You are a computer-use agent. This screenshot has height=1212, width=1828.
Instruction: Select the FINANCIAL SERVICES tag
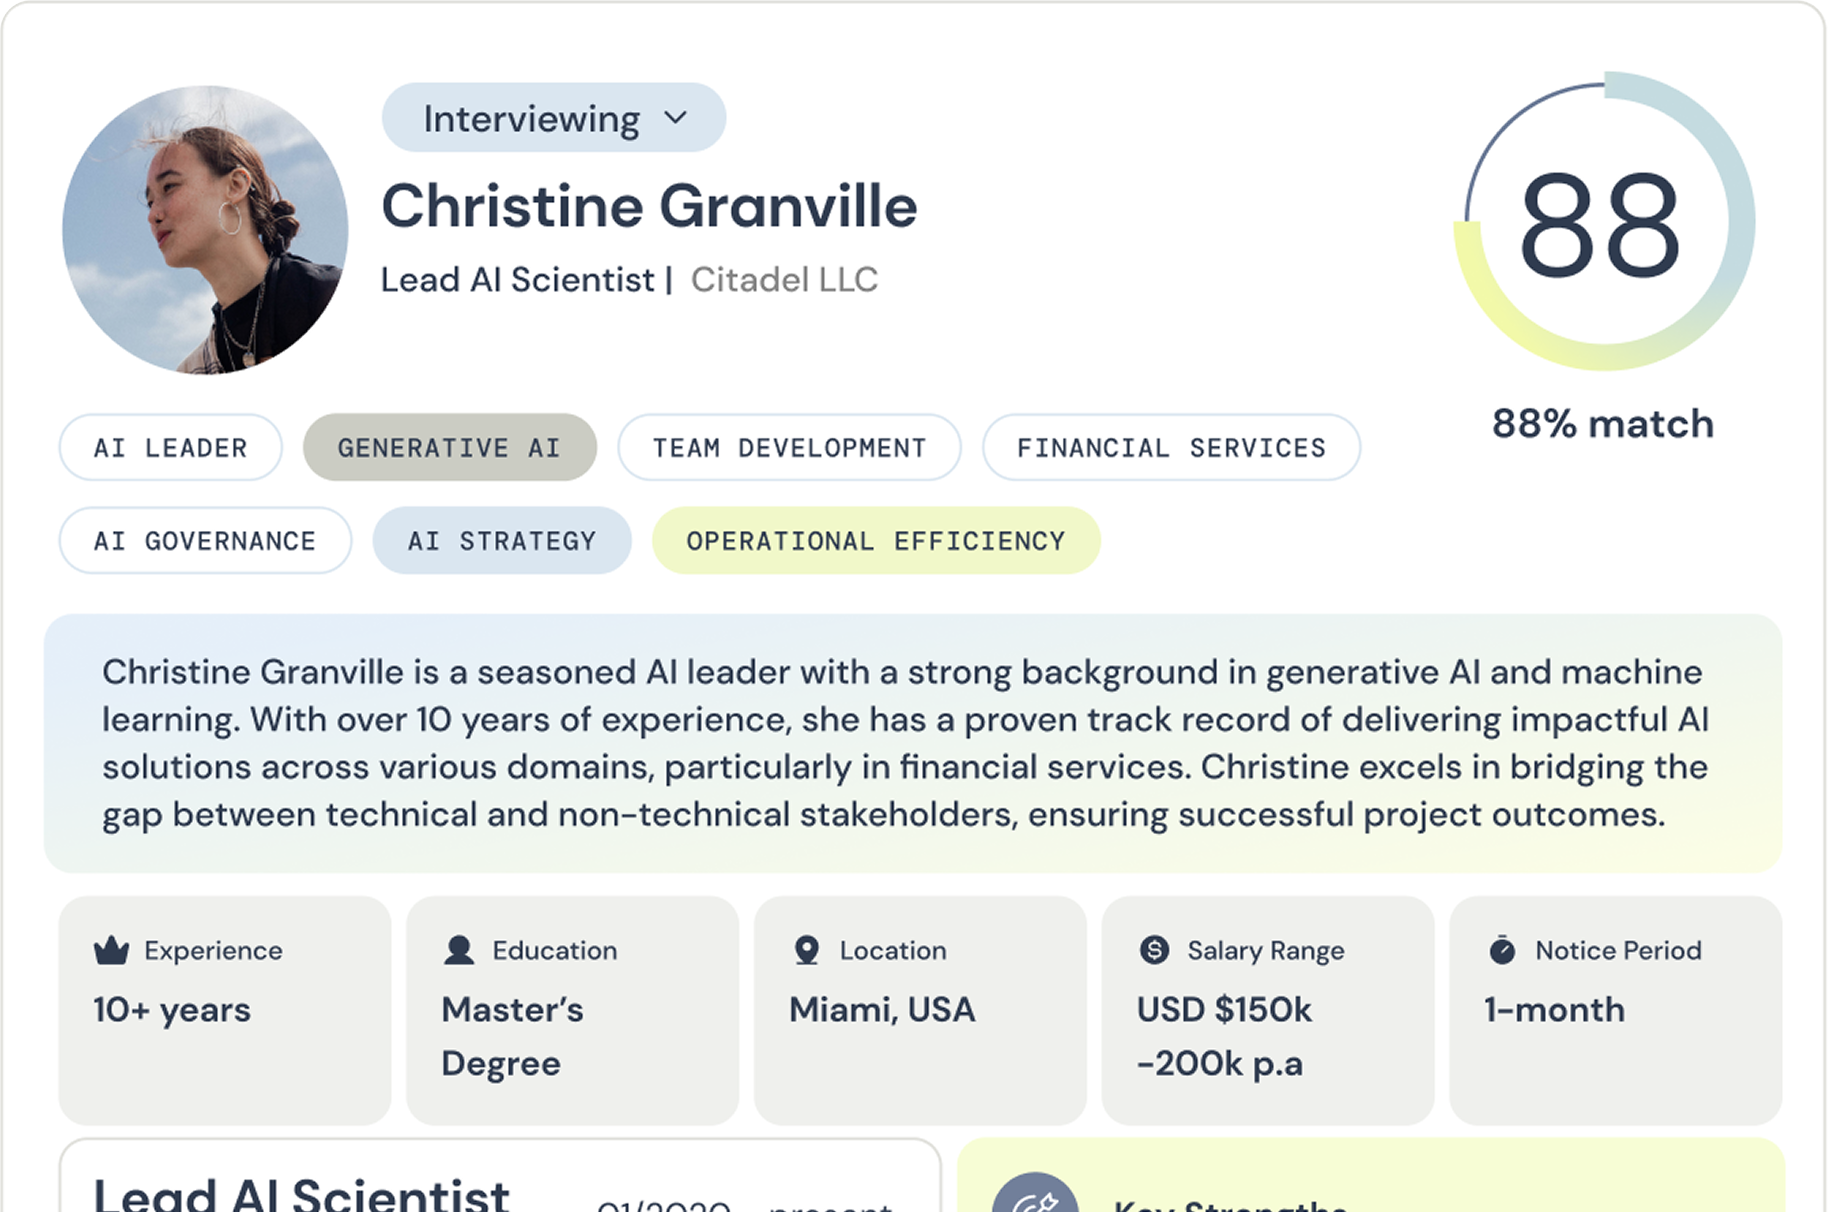(x=1171, y=447)
